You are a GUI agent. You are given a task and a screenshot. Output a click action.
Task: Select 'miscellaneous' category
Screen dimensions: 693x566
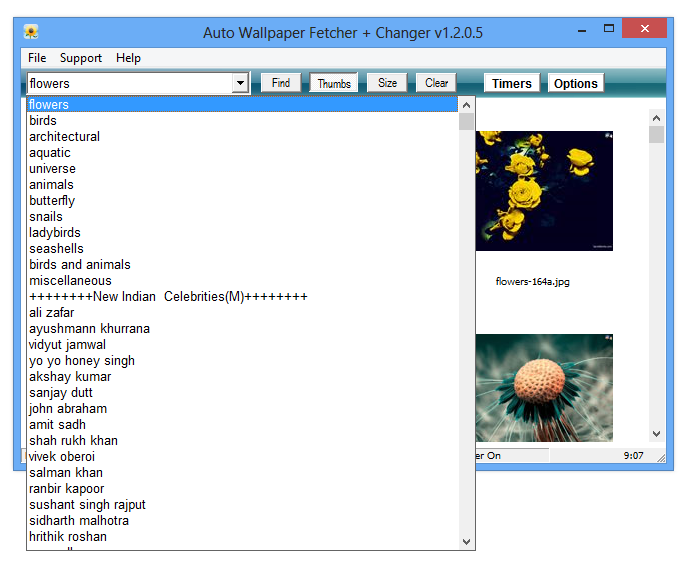(243, 281)
